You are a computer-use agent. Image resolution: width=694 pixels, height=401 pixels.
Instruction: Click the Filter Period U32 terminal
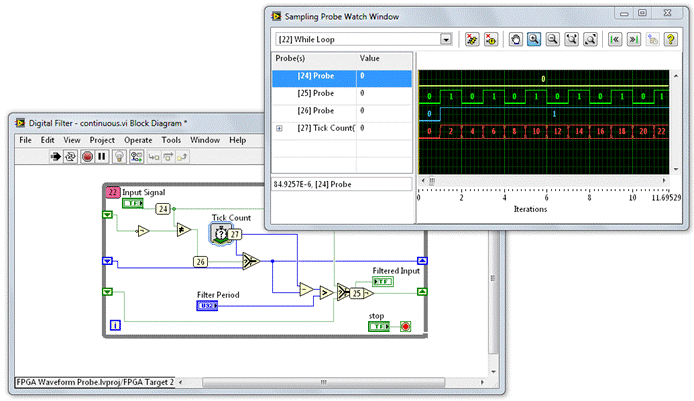pyautogui.click(x=207, y=305)
